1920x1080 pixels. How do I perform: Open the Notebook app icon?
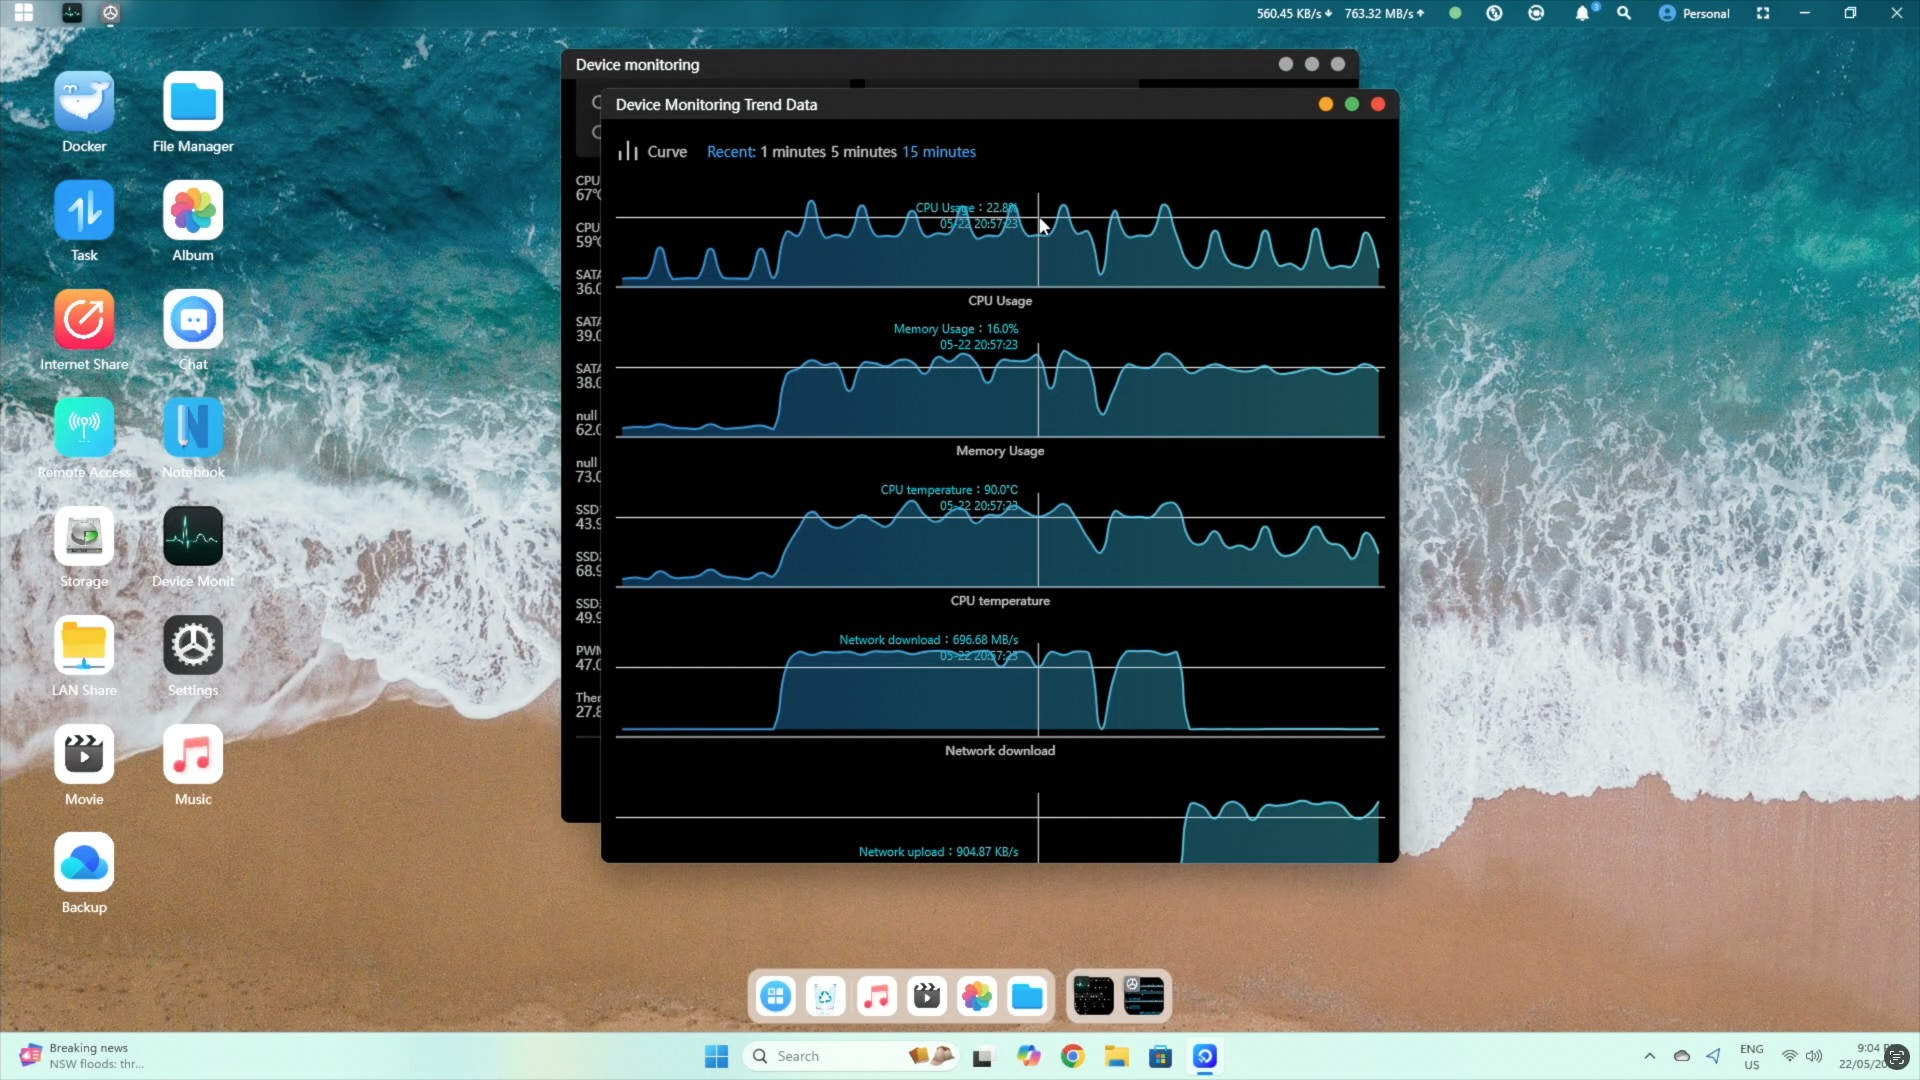click(193, 428)
